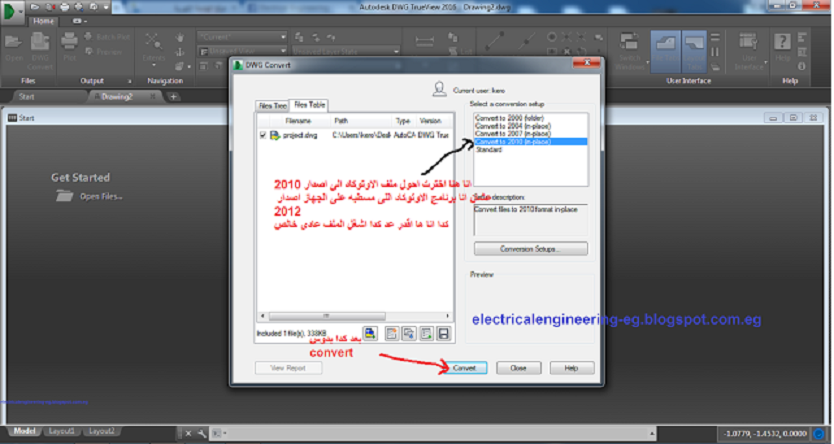Click the scroll left arrow in files table
This screenshot has height=444, width=834.
click(262, 316)
